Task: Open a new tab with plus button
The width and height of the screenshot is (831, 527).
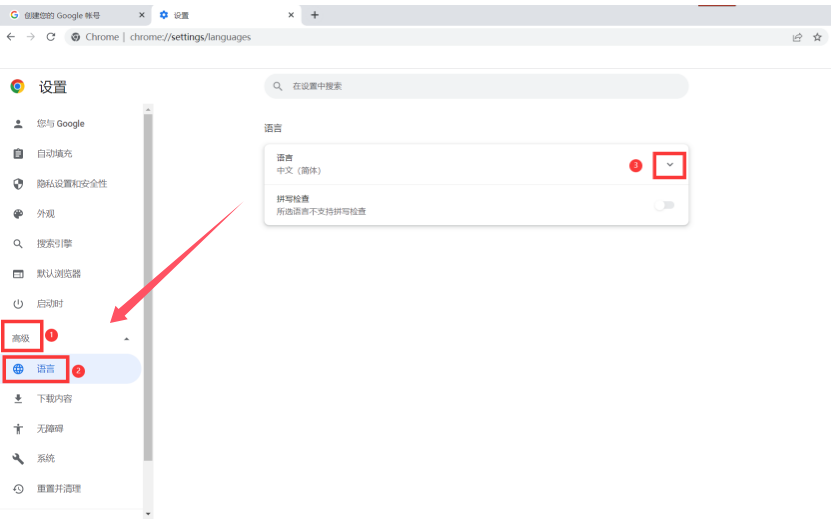Action: [315, 15]
